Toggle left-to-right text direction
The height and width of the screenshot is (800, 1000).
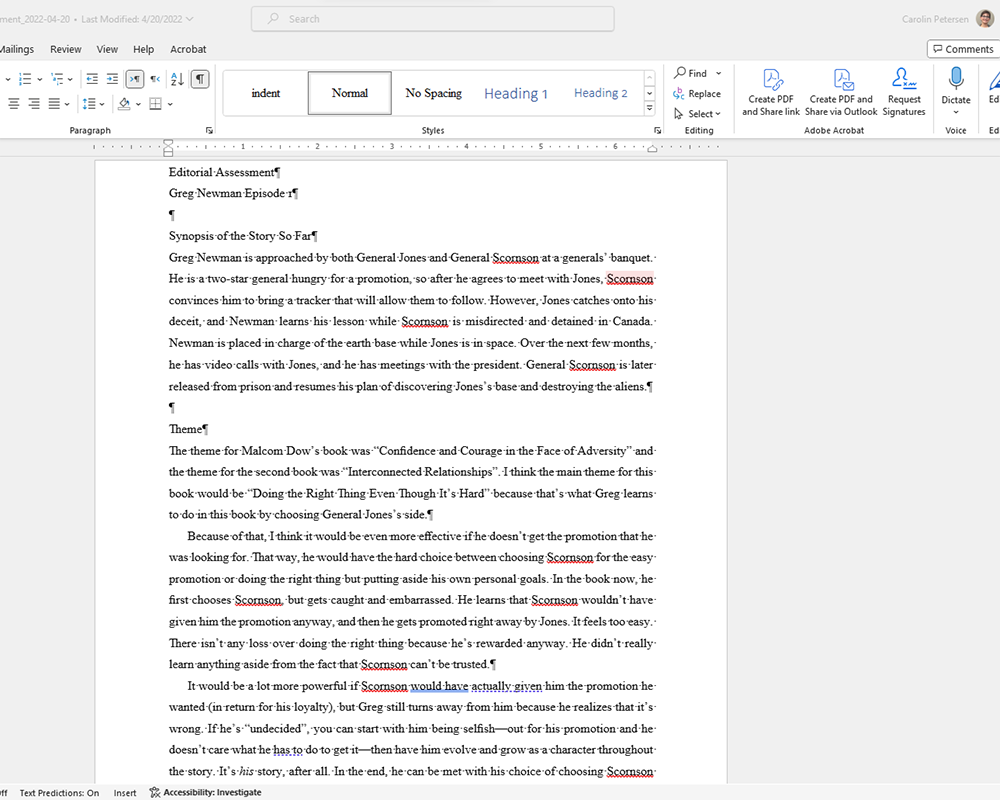[135, 79]
